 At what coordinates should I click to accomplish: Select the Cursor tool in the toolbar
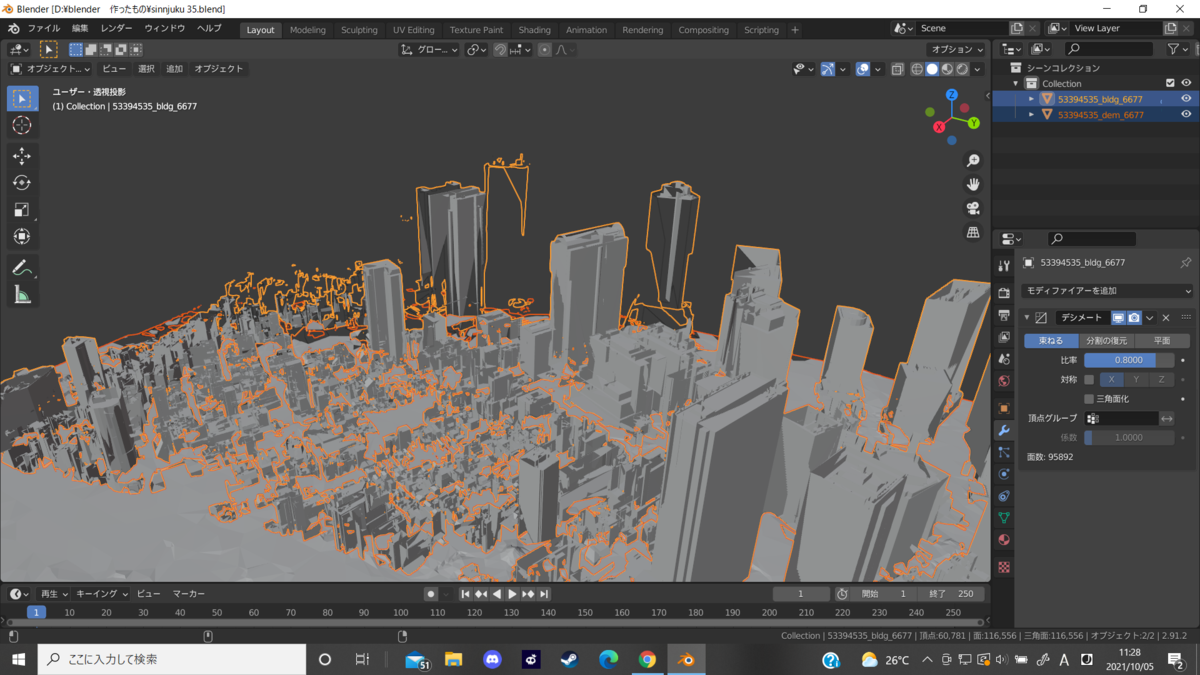[x=22, y=126]
